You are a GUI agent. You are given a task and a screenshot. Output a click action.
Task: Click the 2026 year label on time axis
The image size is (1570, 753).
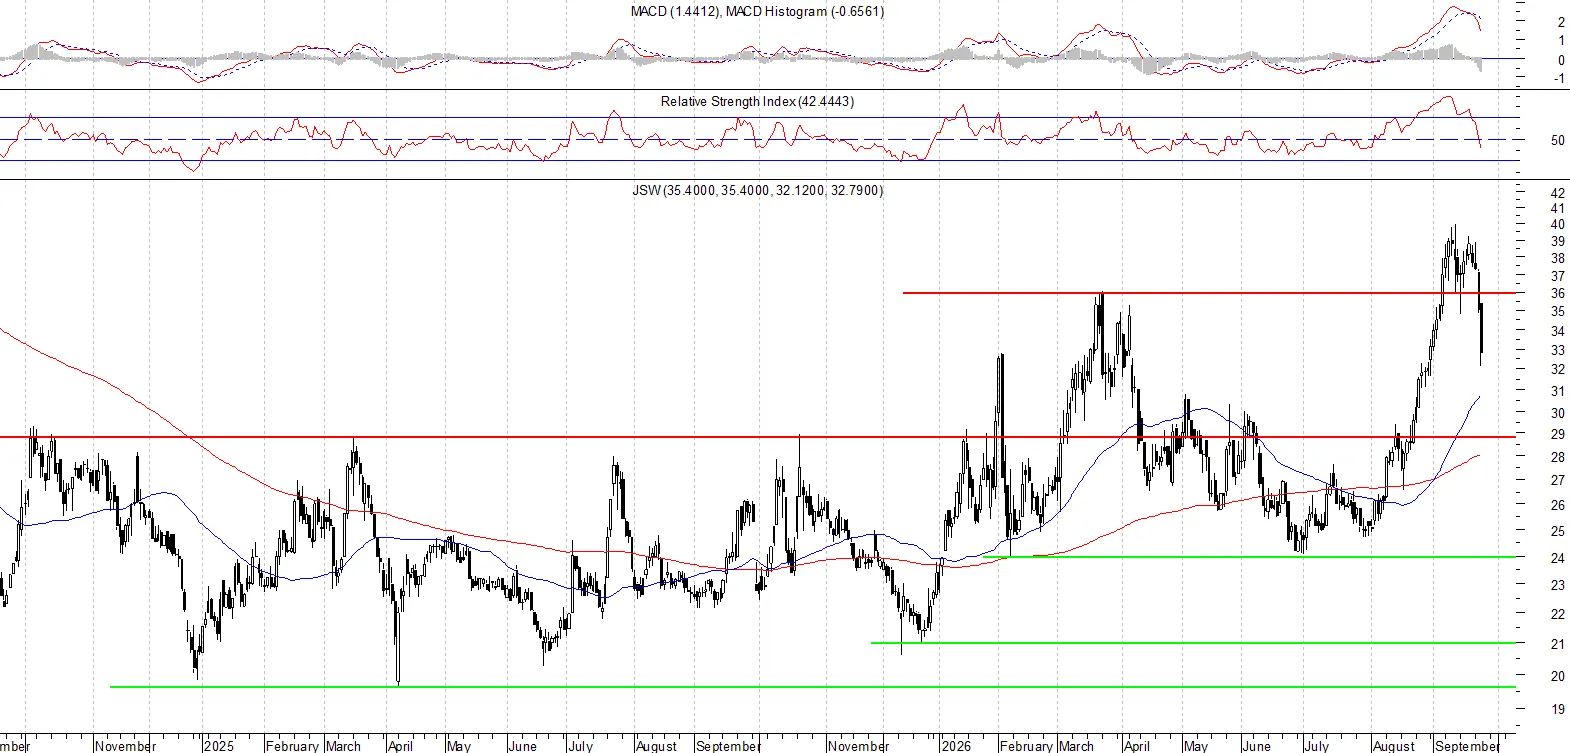click(x=956, y=745)
